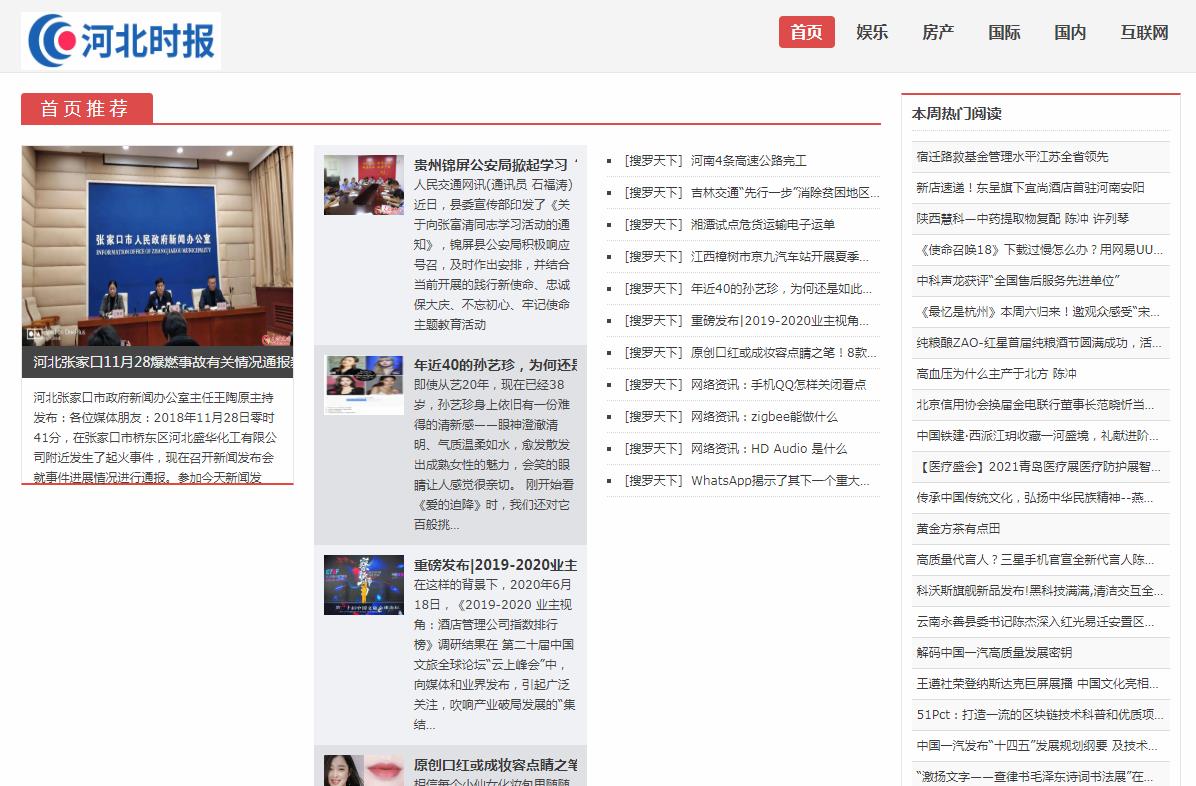This screenshot has height=786, width=1196.
Task: Open list item 重磅发布|2019-2020业主视角
Action: coord(780,321)
